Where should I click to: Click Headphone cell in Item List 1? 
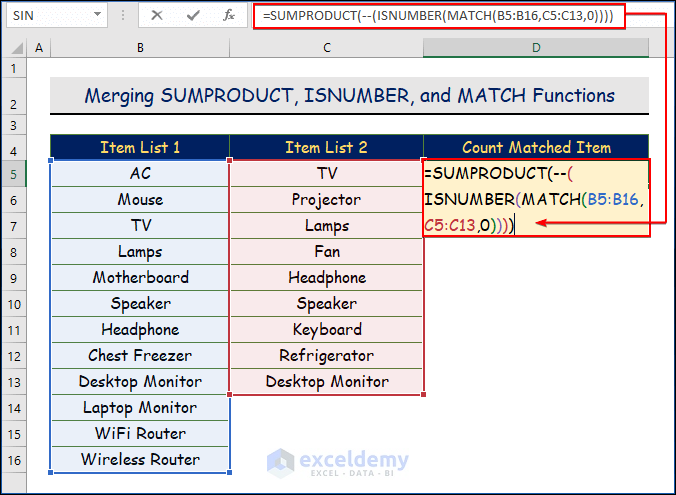[140, 329]
